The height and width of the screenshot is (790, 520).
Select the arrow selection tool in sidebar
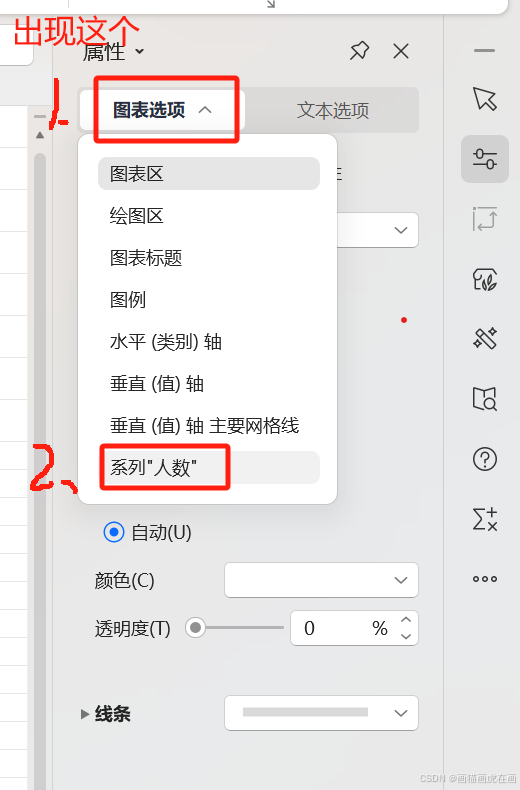click(485, 99)
